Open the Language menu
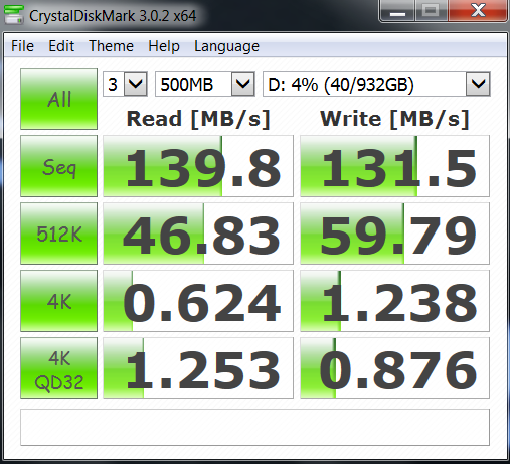This screenshot has width=510, height=464. click(227, 46)
